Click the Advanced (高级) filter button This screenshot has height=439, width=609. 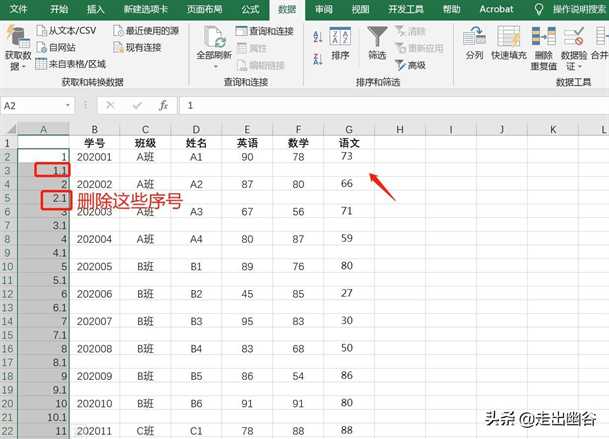410,65
